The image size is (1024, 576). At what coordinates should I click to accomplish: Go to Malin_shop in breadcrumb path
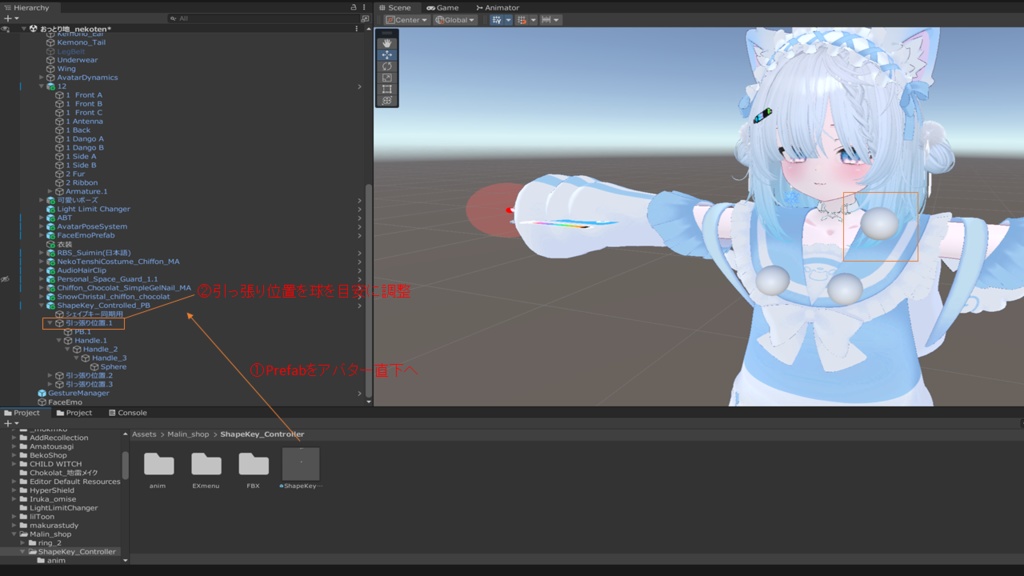click(x=188, y=434)
